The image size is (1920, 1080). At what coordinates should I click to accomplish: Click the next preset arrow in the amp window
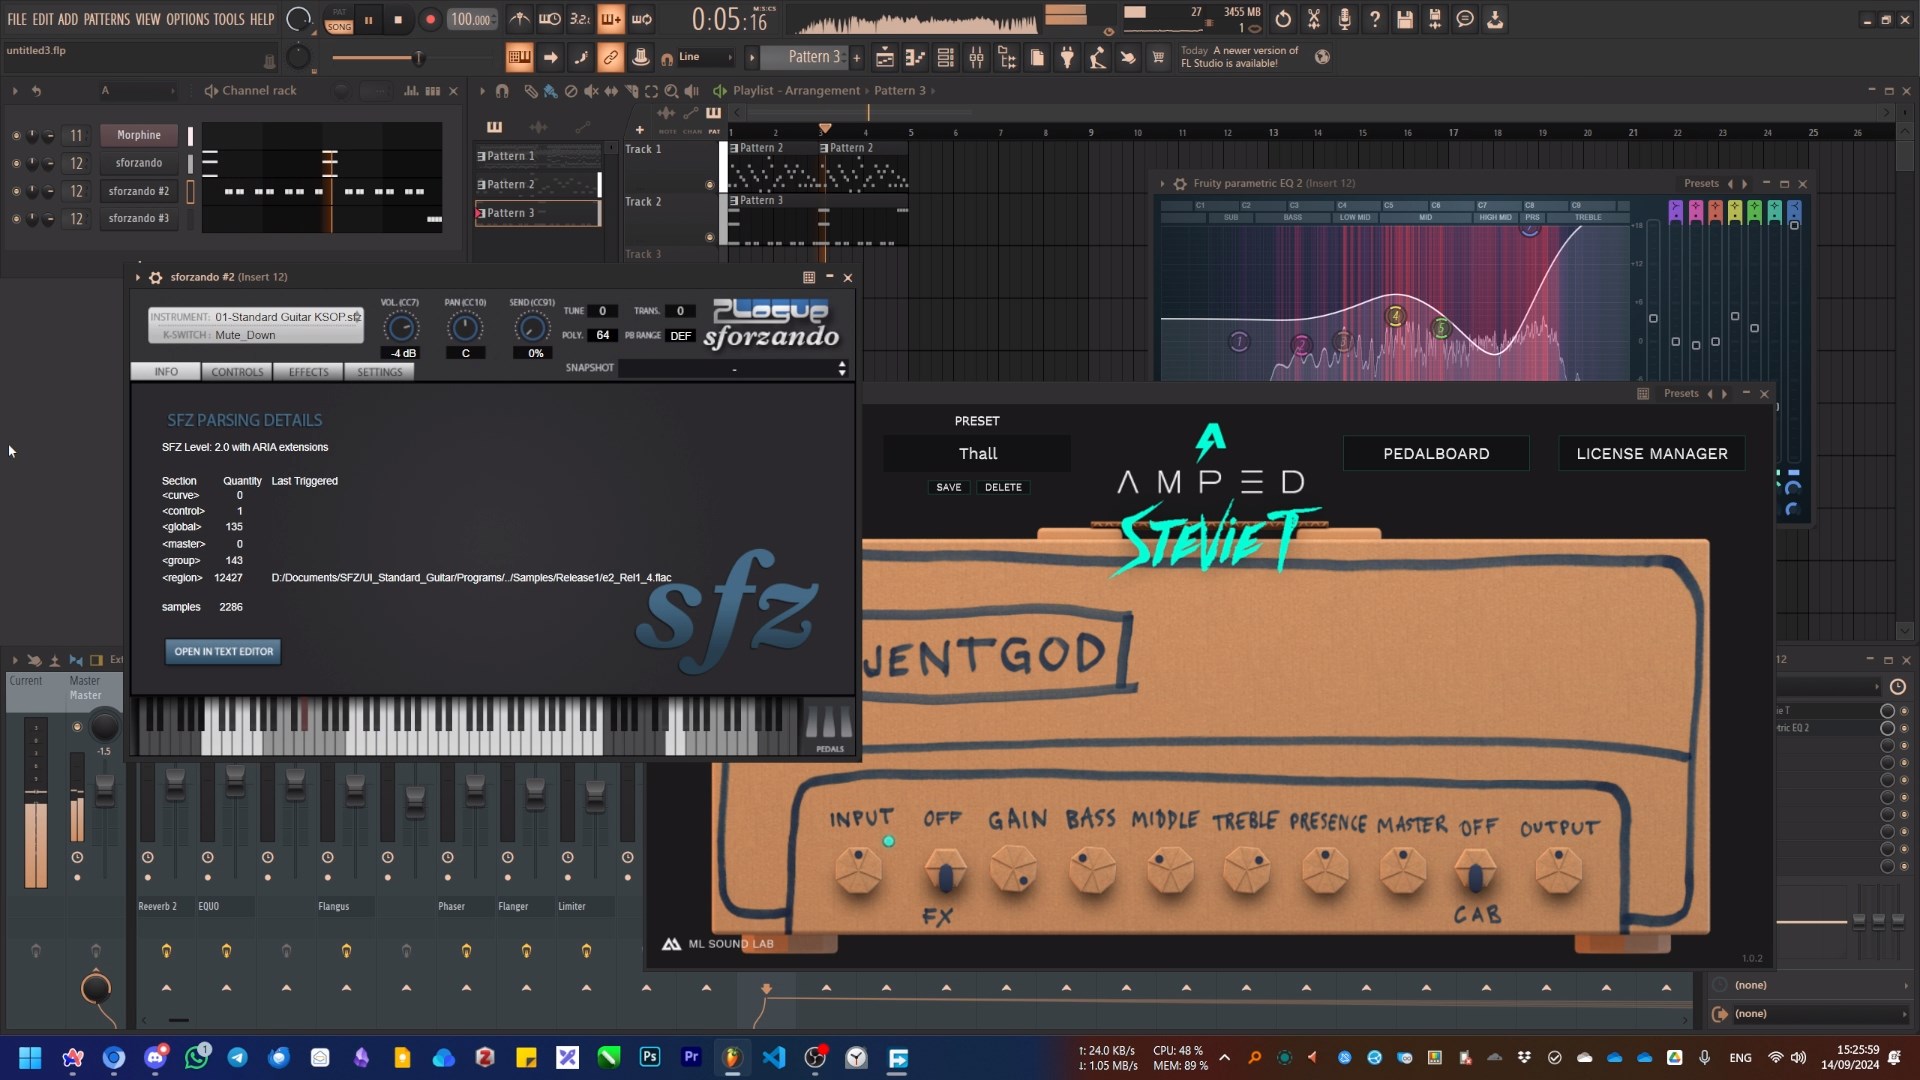point(1724,394)
